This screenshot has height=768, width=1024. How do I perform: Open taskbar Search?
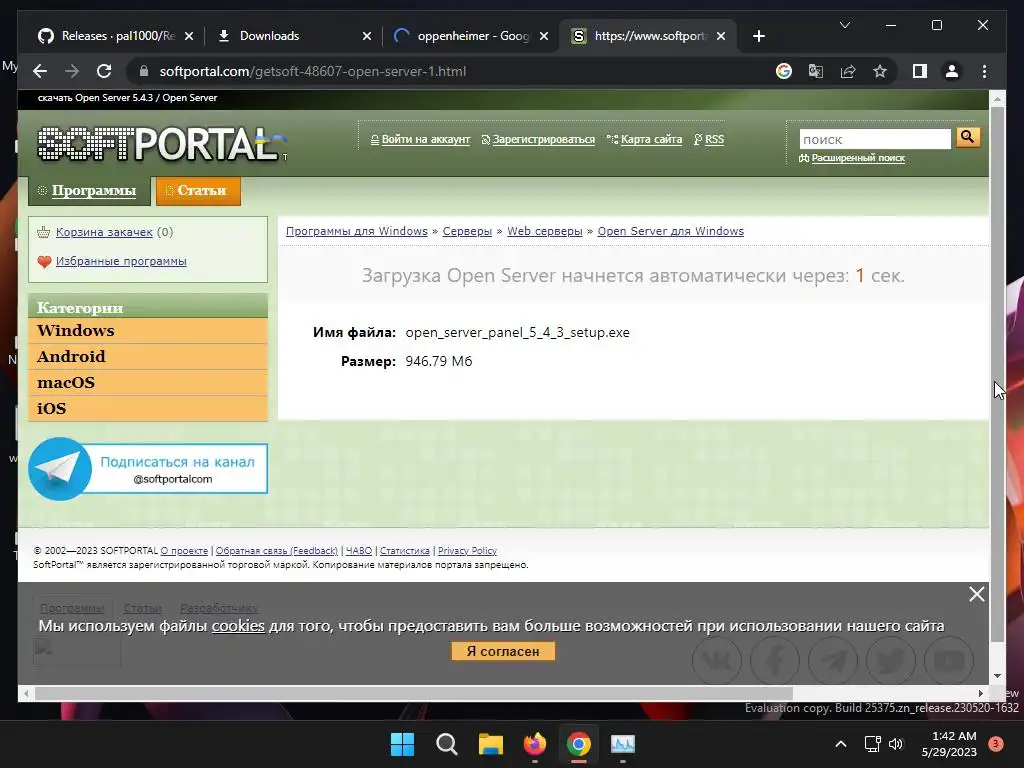447,744
